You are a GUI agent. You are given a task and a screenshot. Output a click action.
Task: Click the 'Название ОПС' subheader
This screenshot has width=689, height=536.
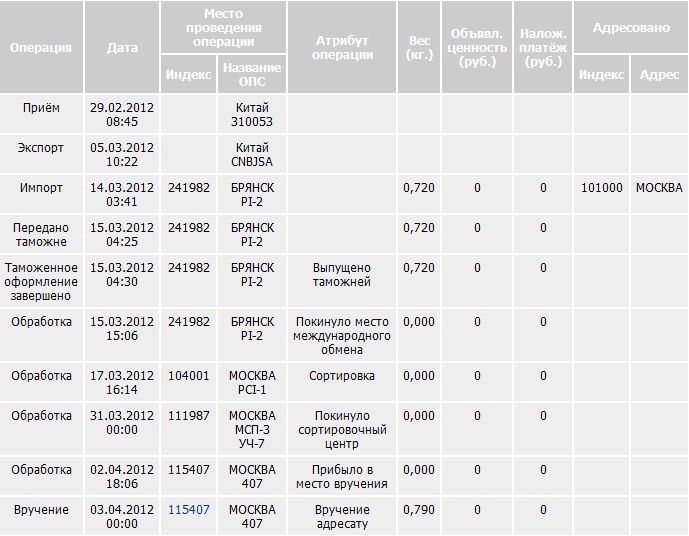(x=252, y=74)
